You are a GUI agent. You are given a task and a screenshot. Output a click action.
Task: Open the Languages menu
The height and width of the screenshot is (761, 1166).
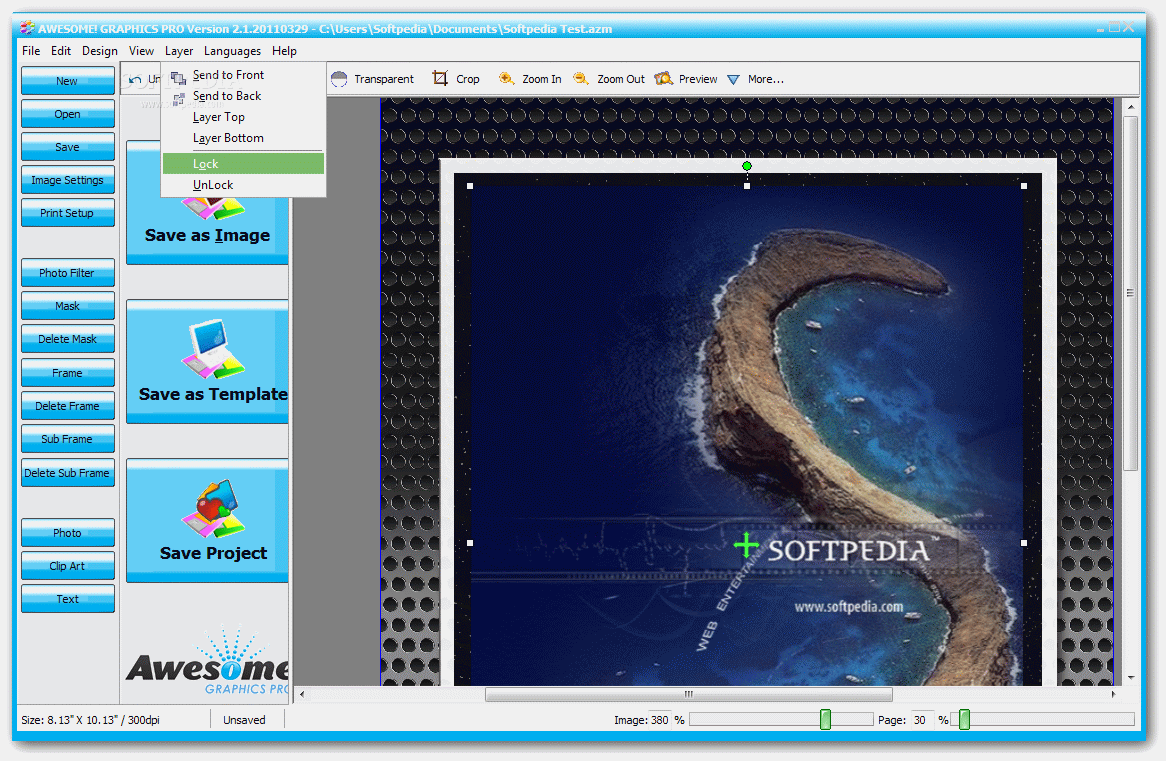[x=232, y=51]
